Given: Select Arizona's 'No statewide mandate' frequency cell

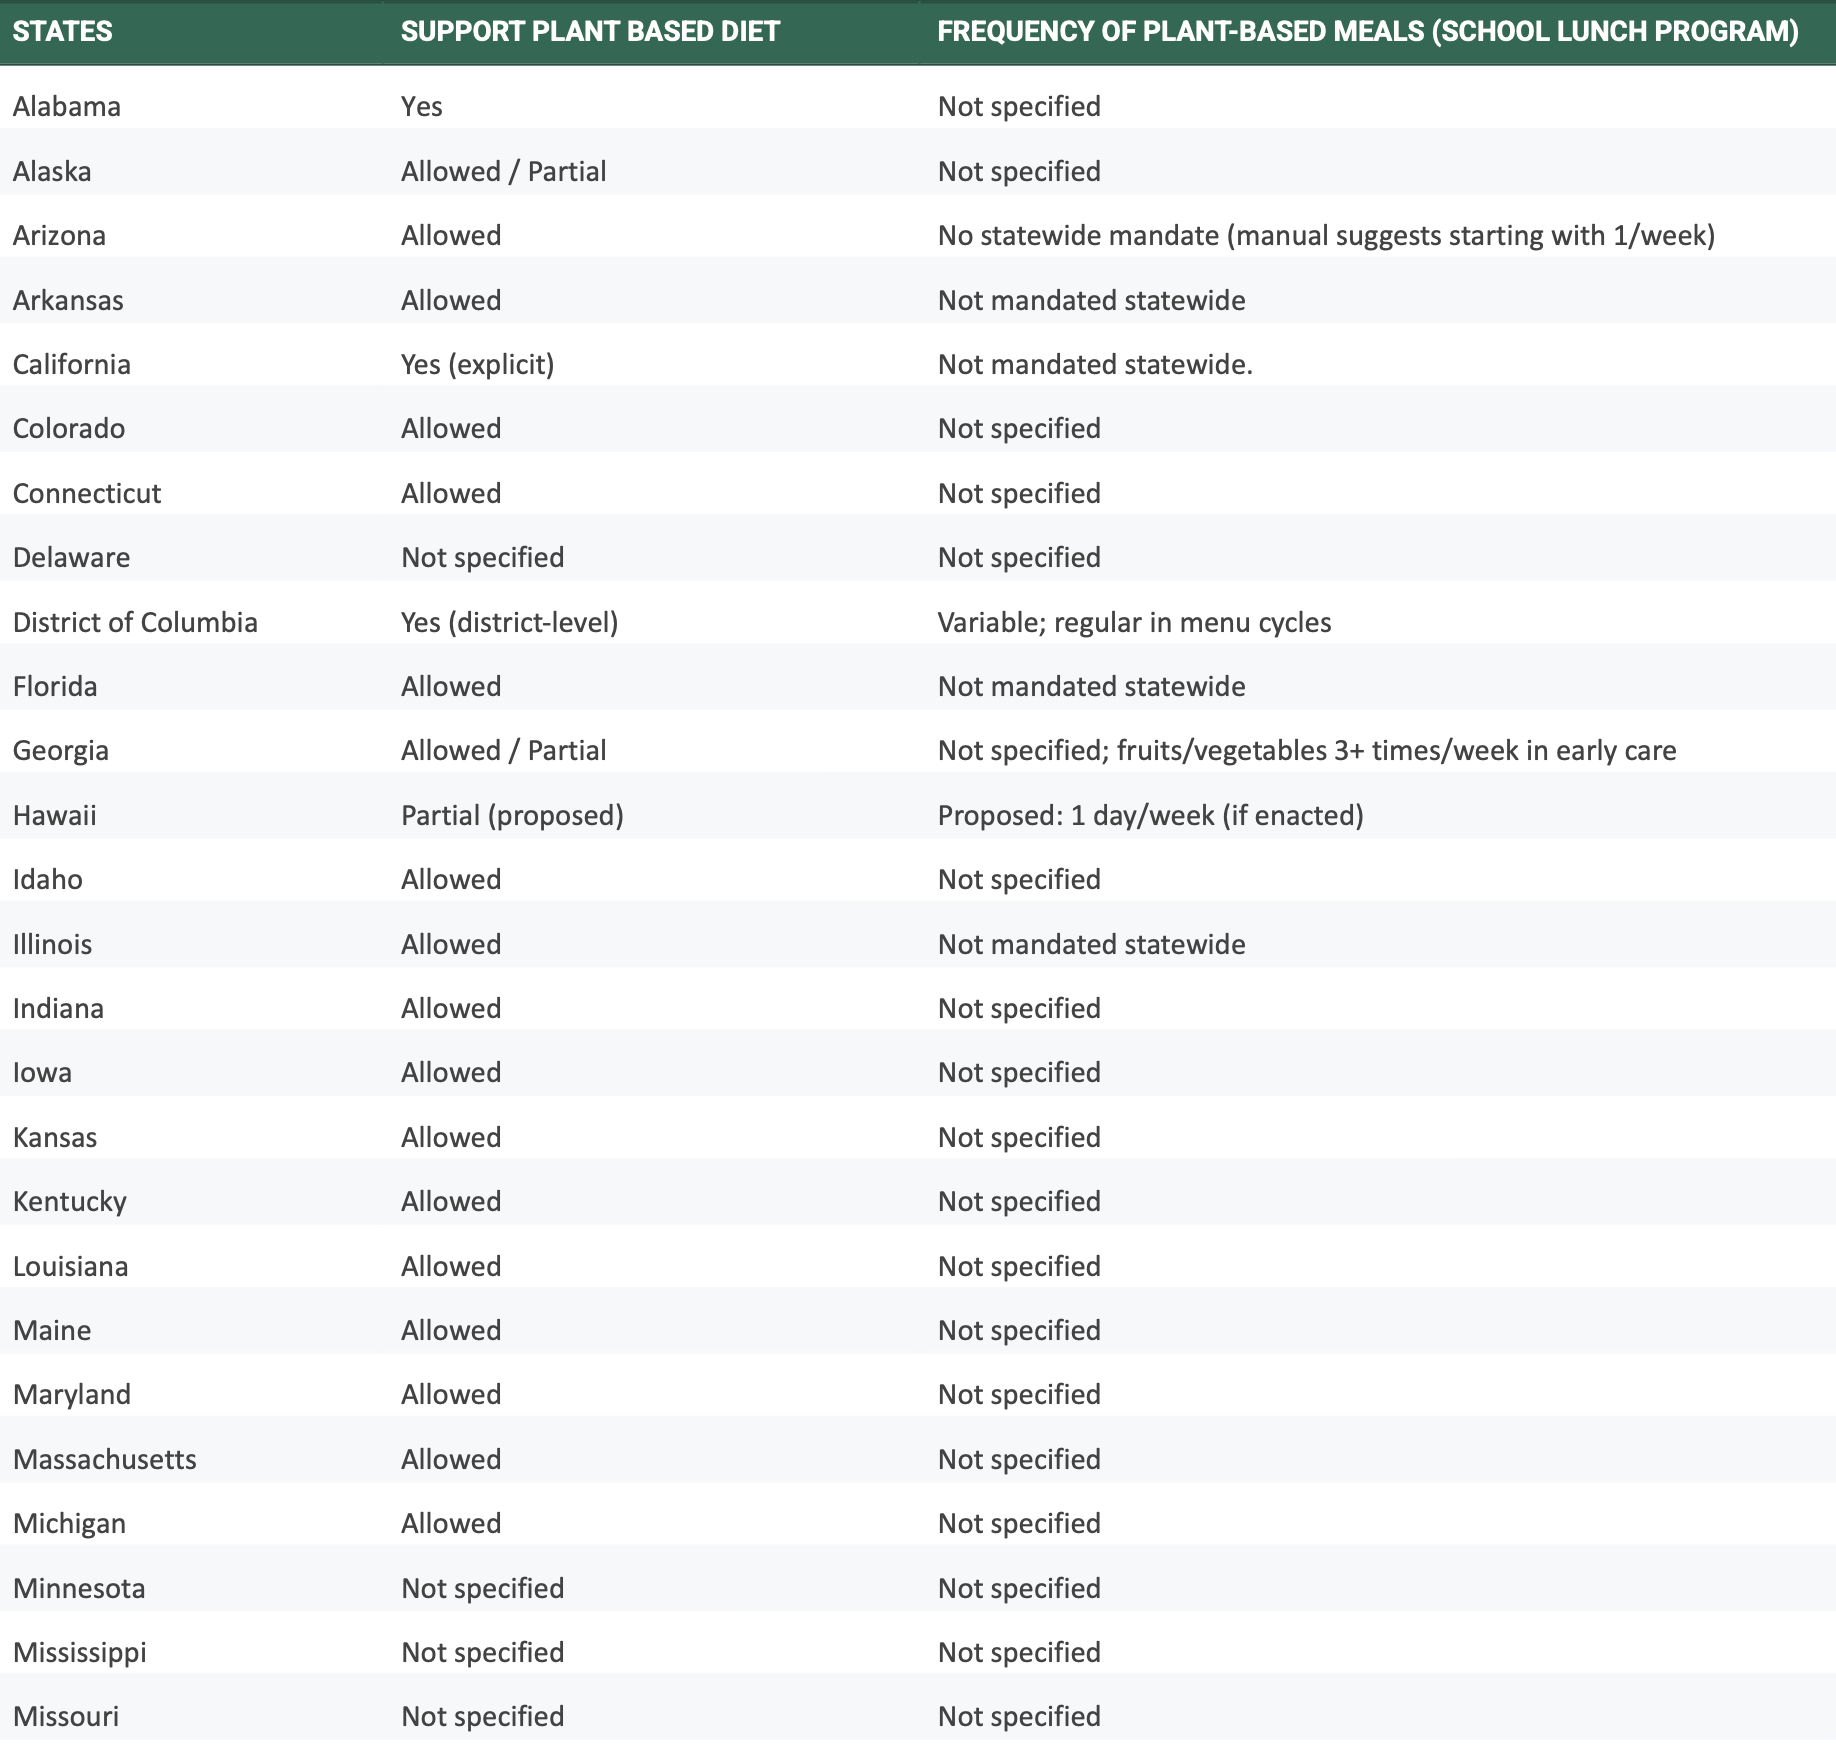Looking at the screenshot, I should (x=1325, y=235).
